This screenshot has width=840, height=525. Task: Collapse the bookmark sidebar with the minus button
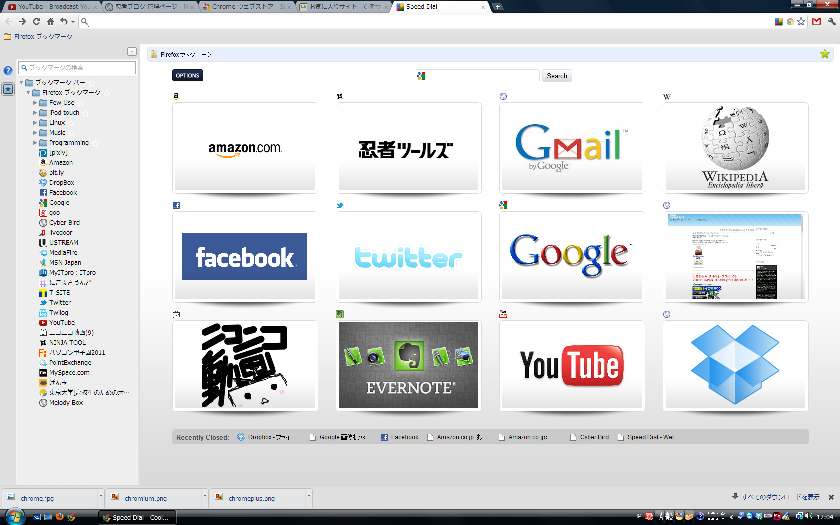tap(132, 51)
